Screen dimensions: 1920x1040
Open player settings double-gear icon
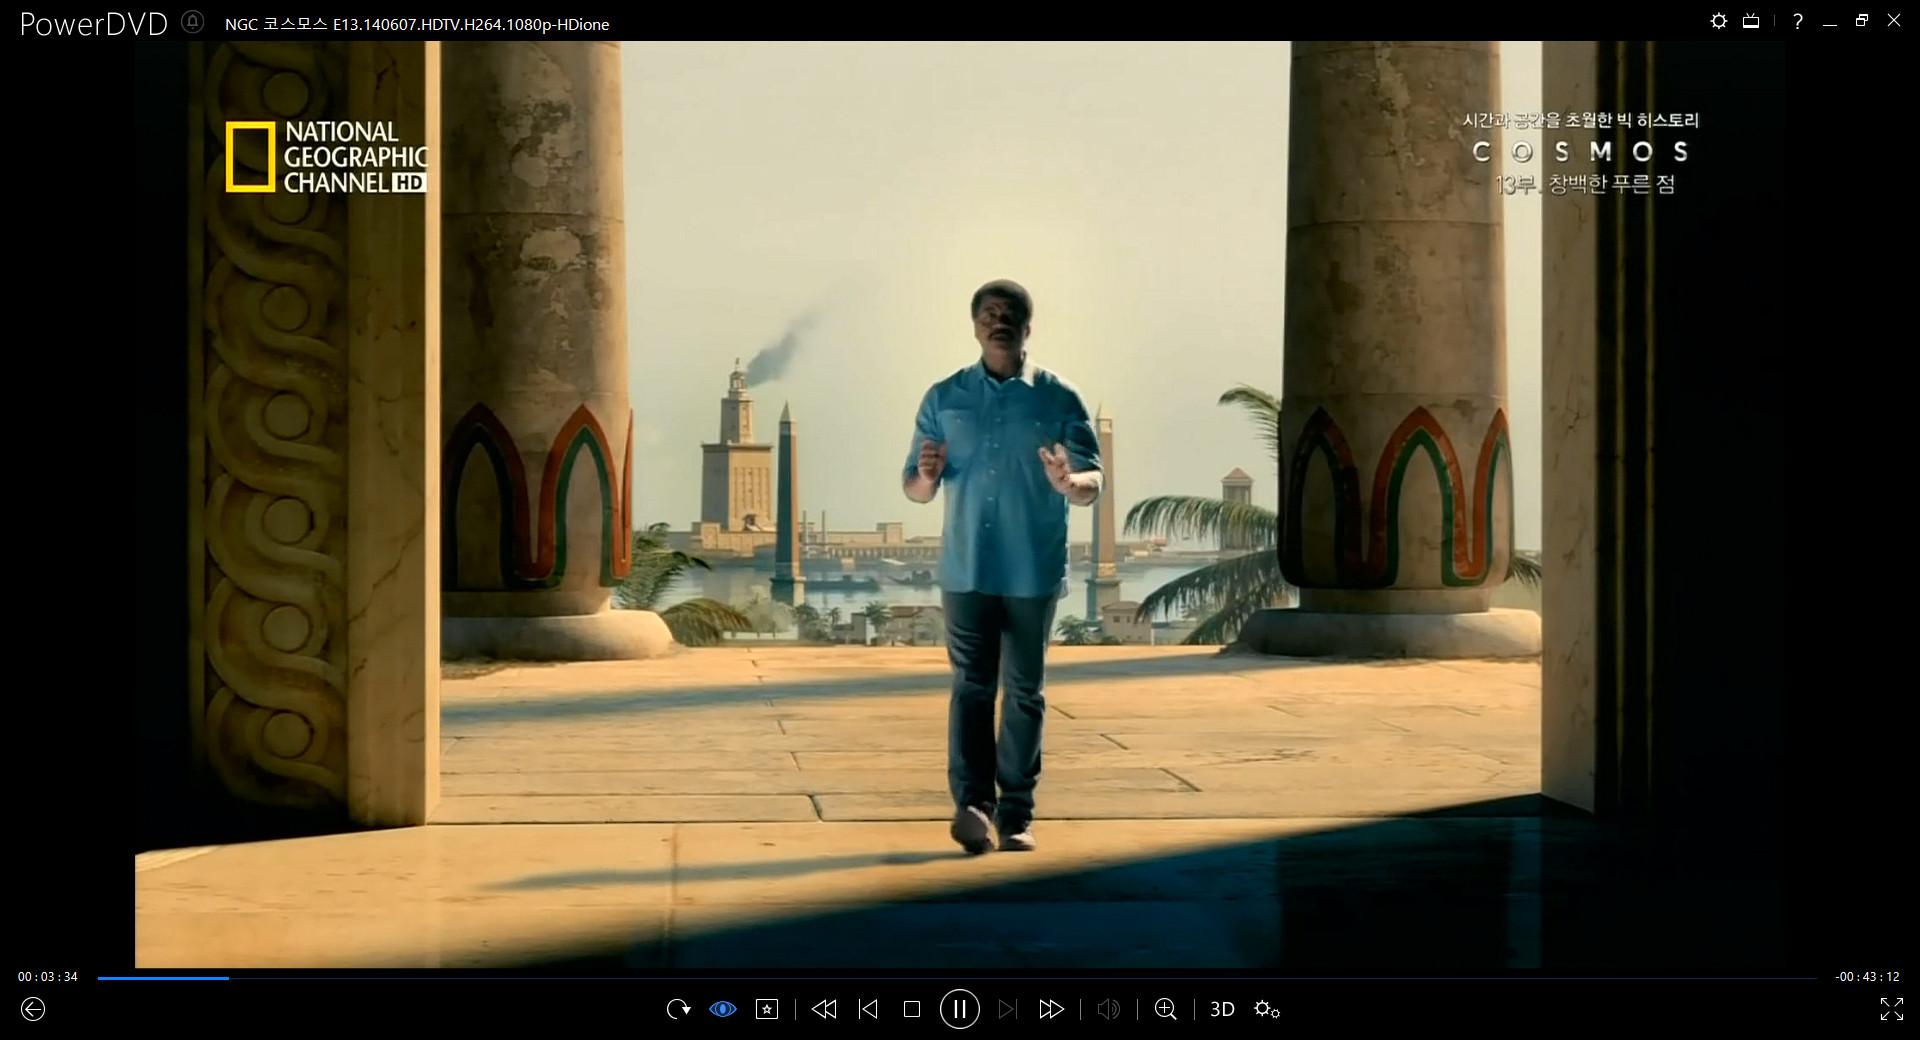[x=1267, y=1009]
